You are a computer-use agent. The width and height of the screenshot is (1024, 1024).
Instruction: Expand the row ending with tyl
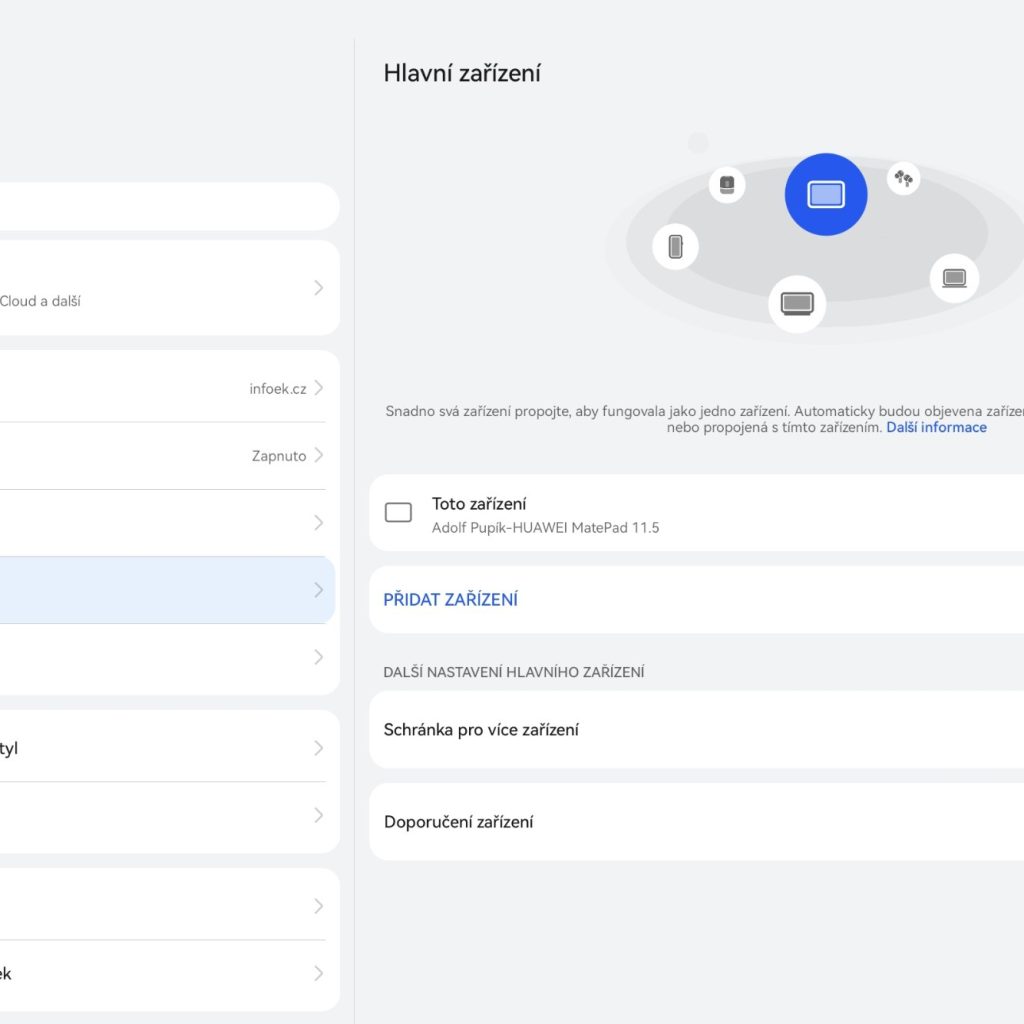[318, 748]
